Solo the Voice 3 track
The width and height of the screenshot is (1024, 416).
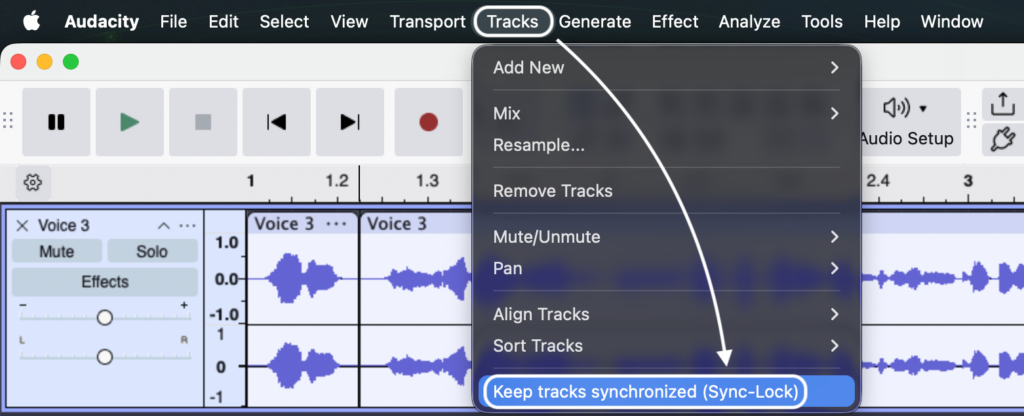pos(152,252)
